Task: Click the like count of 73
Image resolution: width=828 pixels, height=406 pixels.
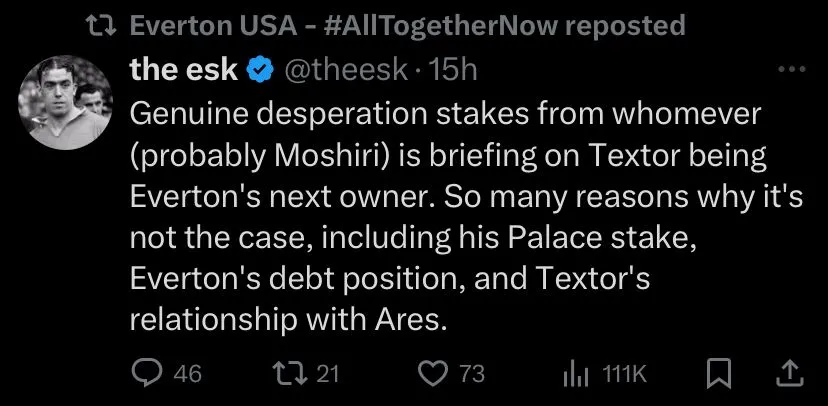Action: [471, 374]
